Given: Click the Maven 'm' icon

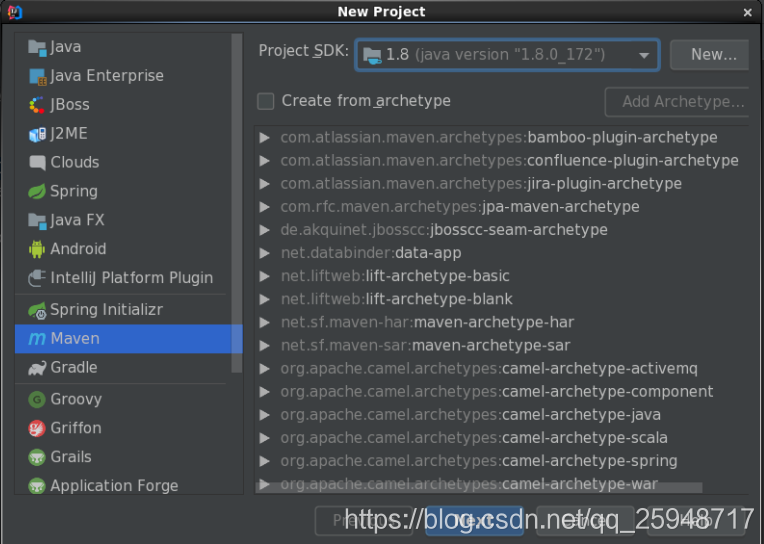Looking at the screenshot, I should (x=37, y=339).
